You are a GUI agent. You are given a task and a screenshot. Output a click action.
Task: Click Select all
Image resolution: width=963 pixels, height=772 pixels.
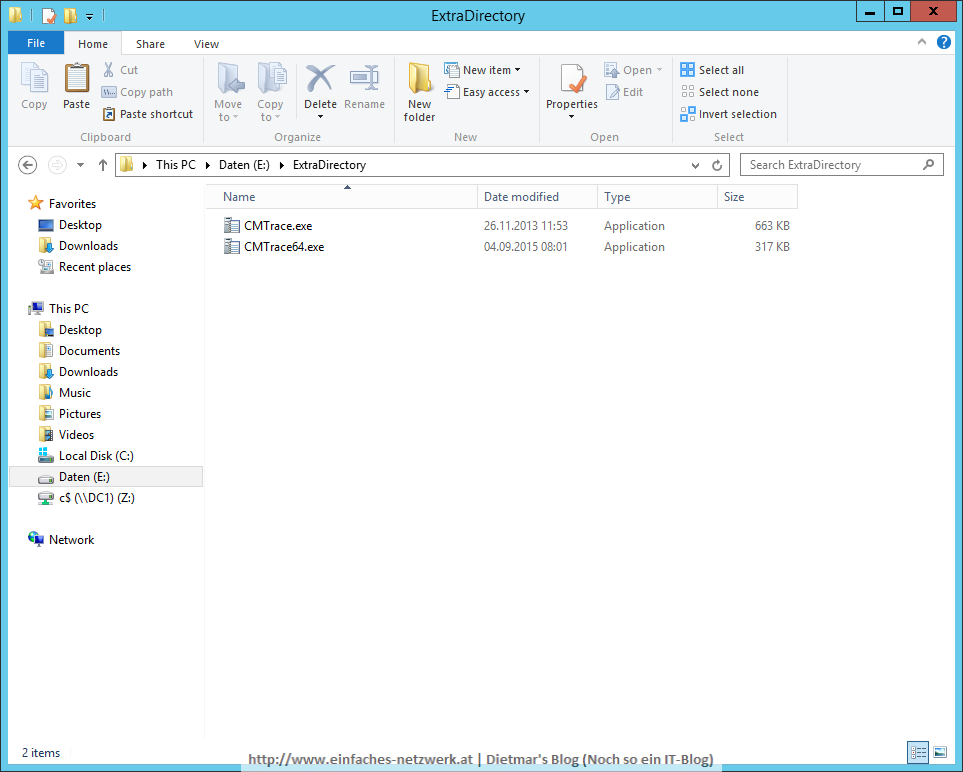[712, 70]
